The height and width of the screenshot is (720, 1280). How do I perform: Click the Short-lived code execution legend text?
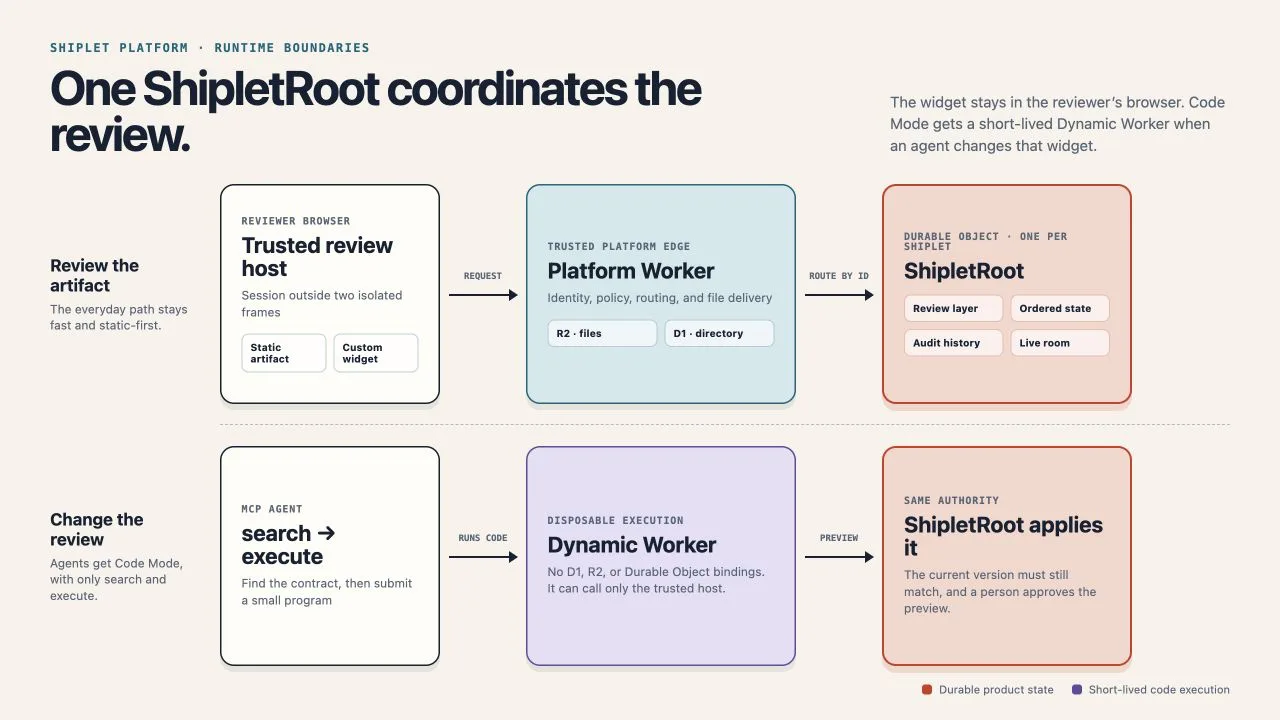click(x=1159, y=690)
